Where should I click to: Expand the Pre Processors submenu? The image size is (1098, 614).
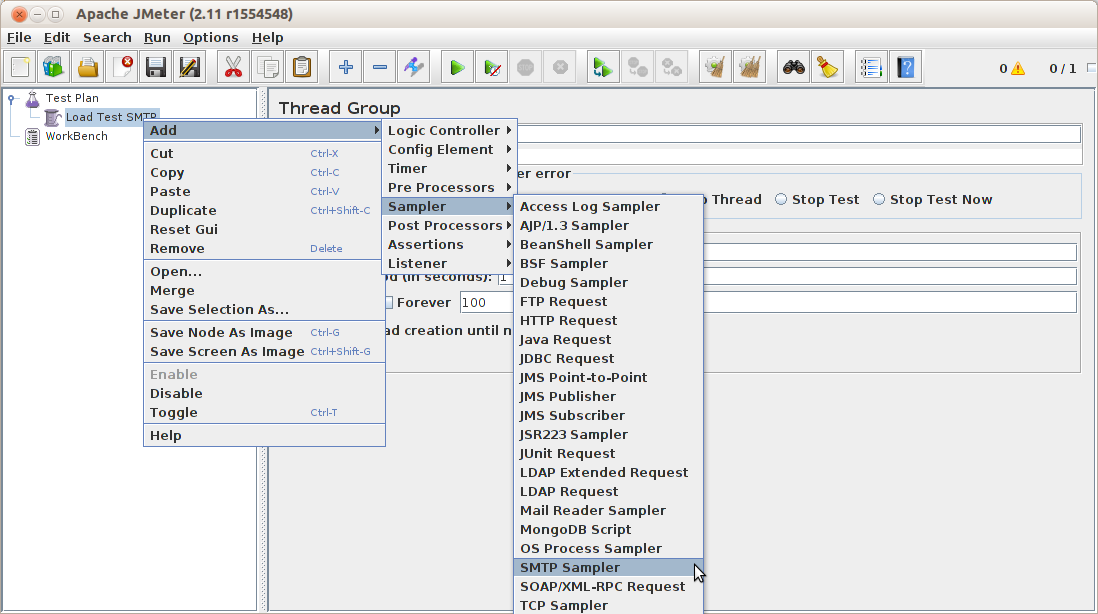tap(450, 187)
